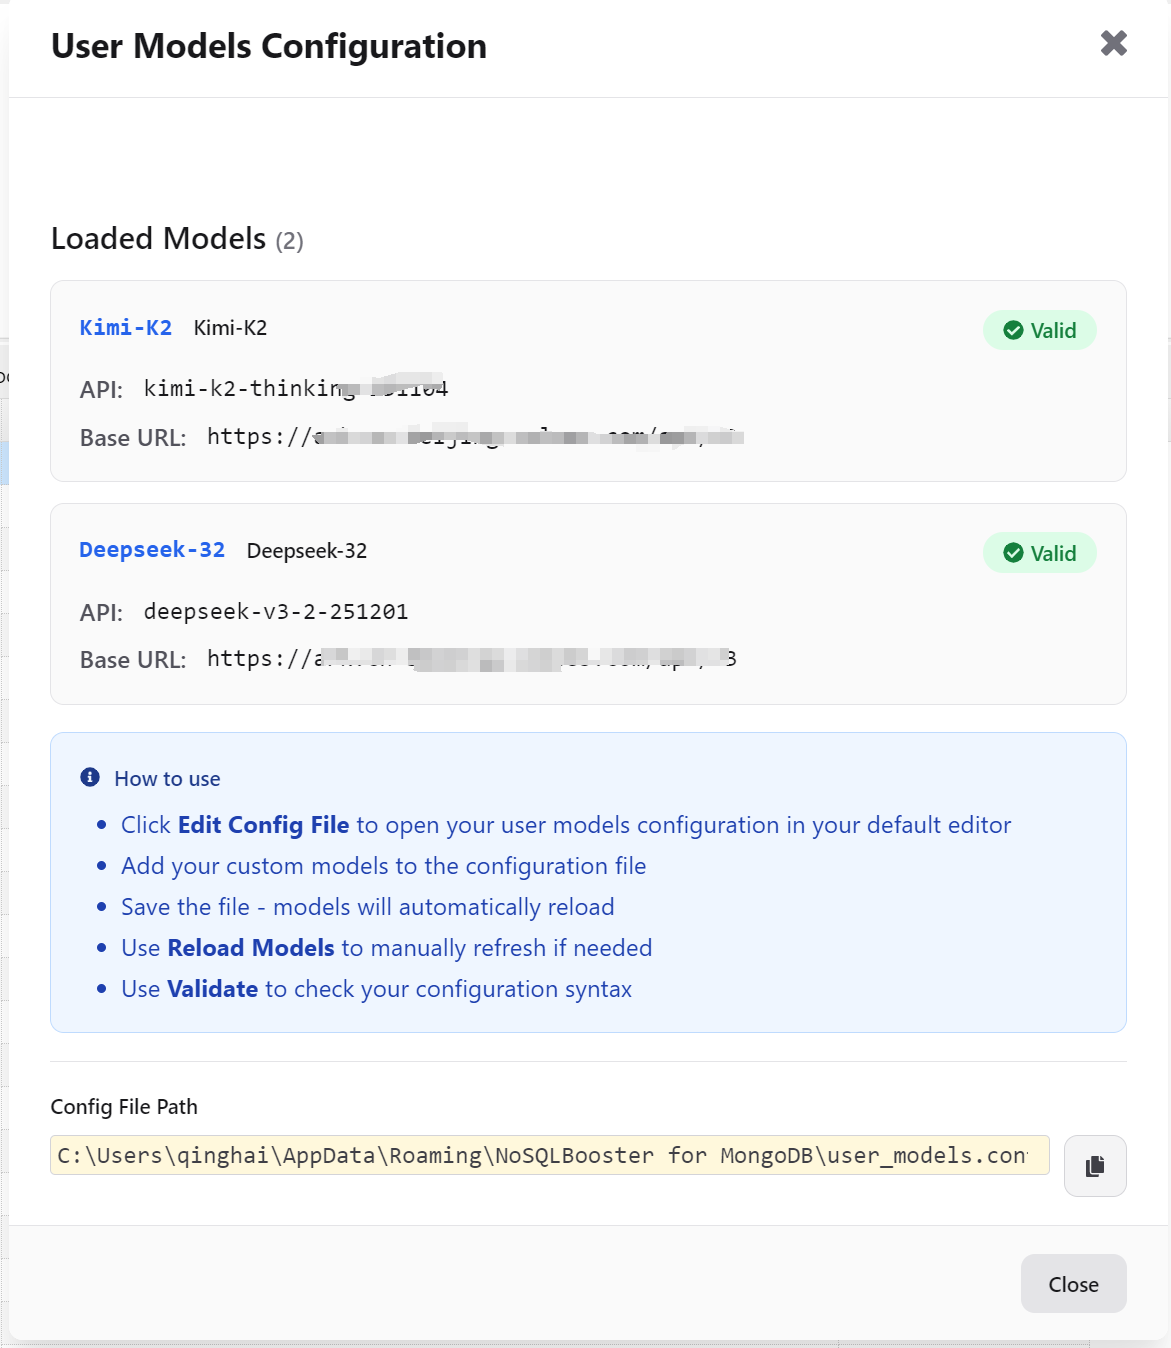Click the Deepseek-32 model name link
Viewport: 1171px width, 1348px height.
(x=152, y=550)
